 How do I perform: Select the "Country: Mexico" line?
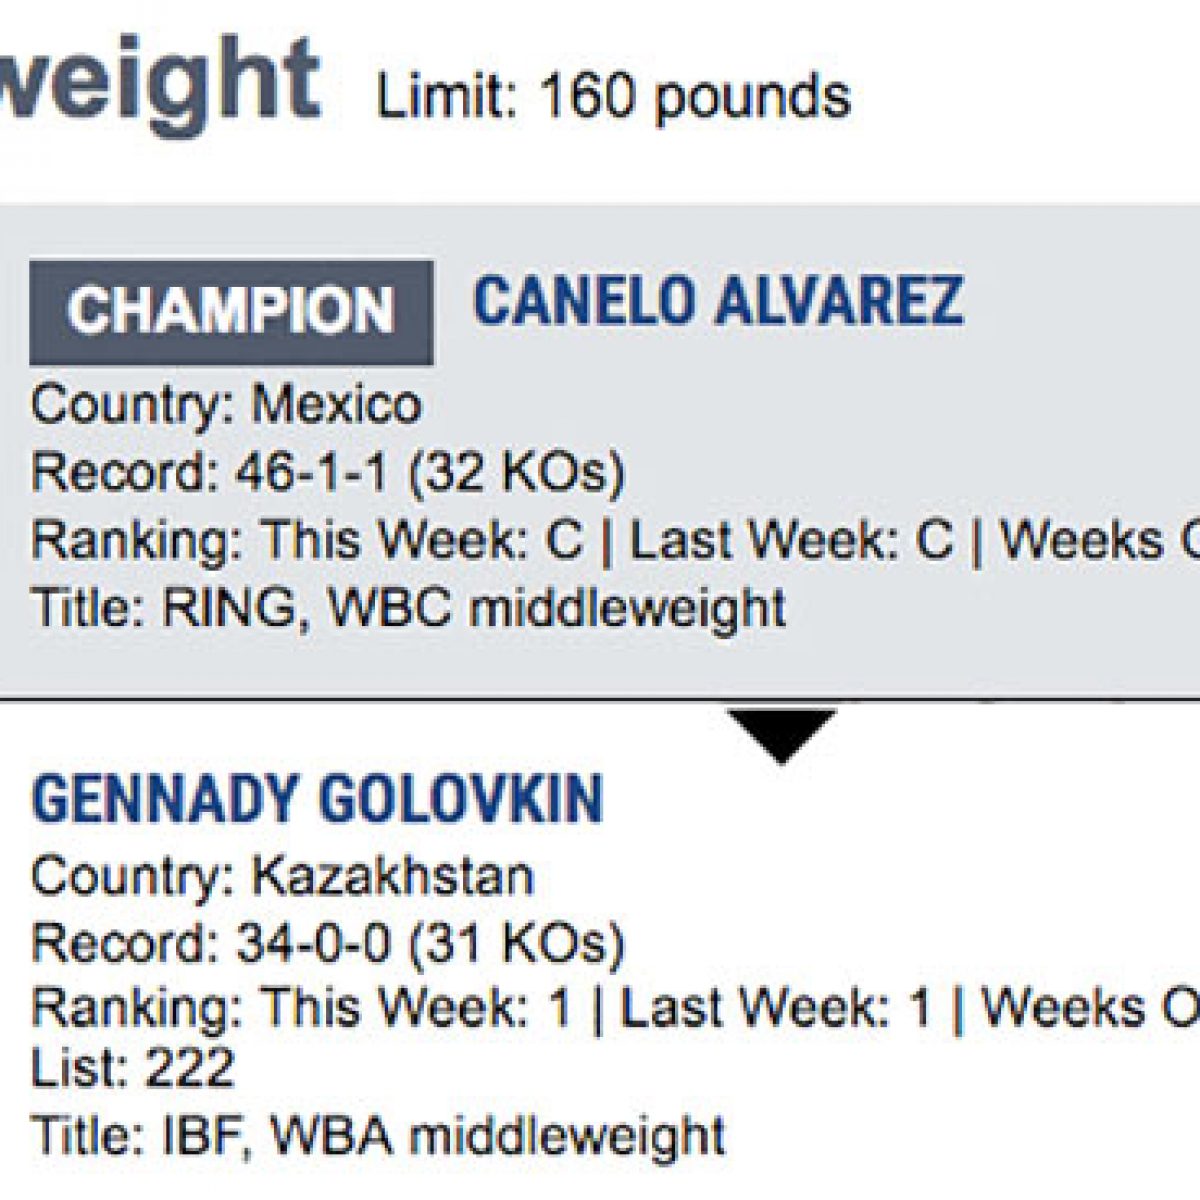[x=226, y=405]
